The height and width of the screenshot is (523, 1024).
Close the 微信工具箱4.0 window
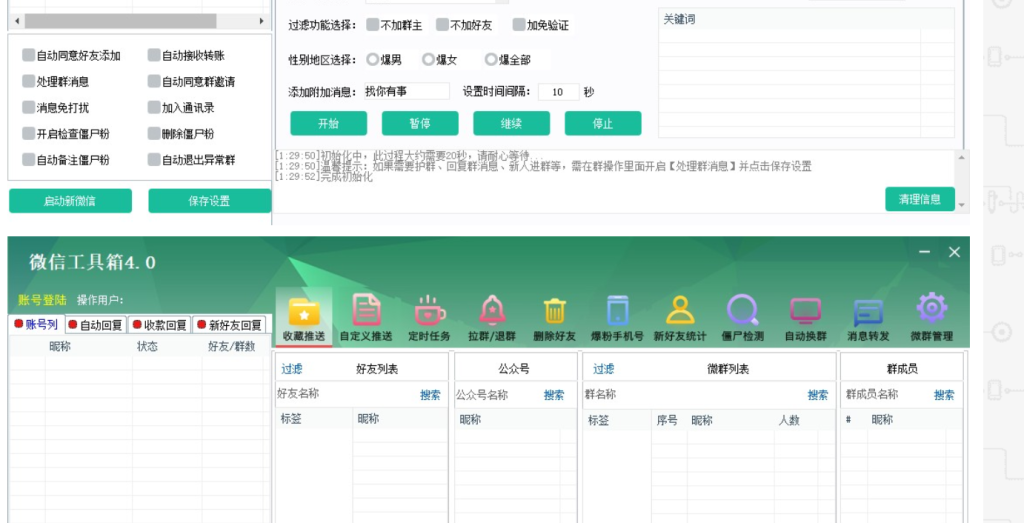[x=954, y=252]
